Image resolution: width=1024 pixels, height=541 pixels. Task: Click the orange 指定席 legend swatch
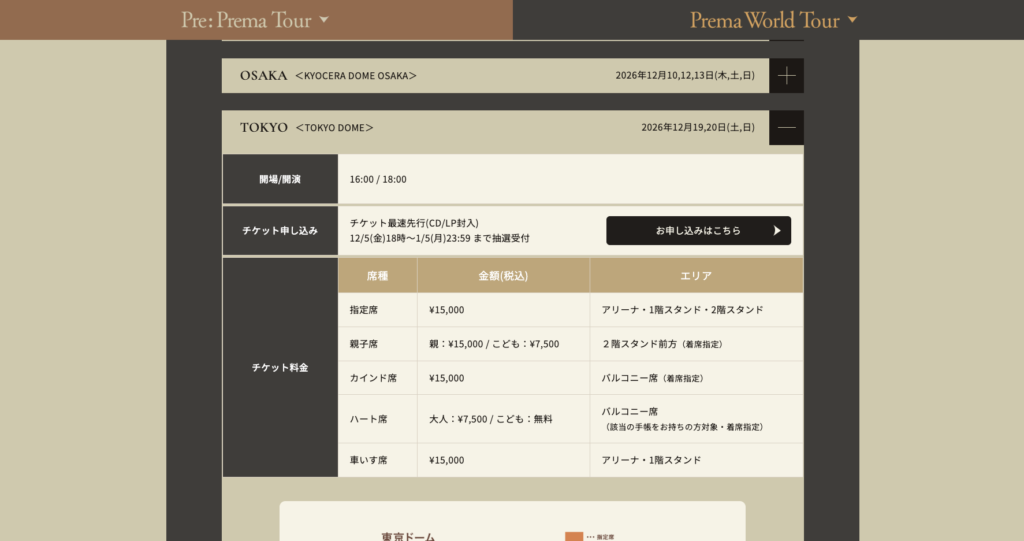(x=573, y=536)
